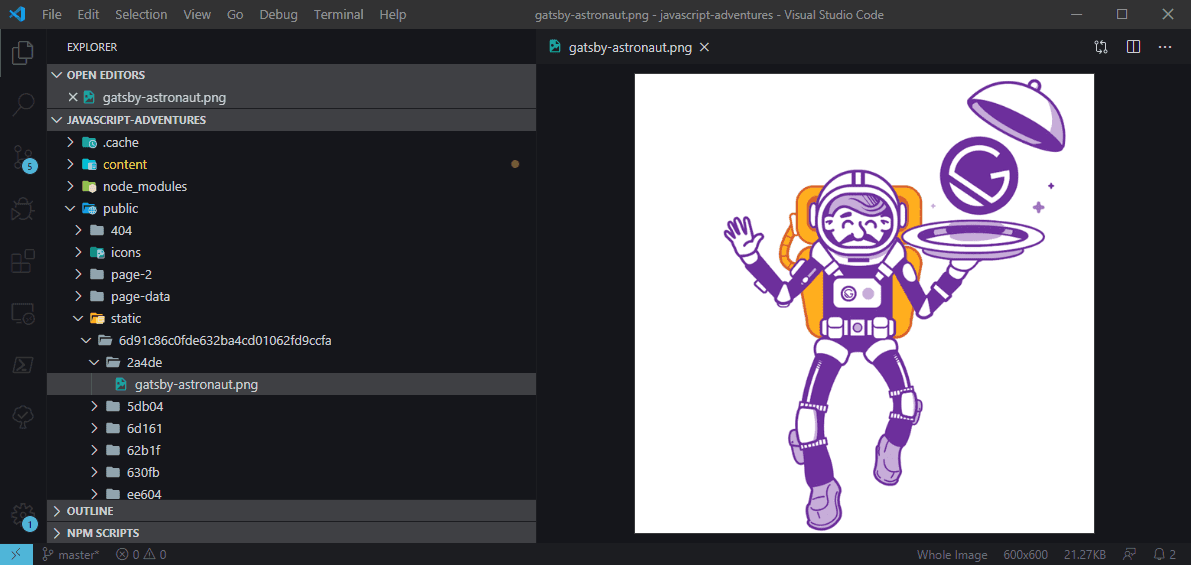Close the gatsby-astronaut.png editor tab

704,47
